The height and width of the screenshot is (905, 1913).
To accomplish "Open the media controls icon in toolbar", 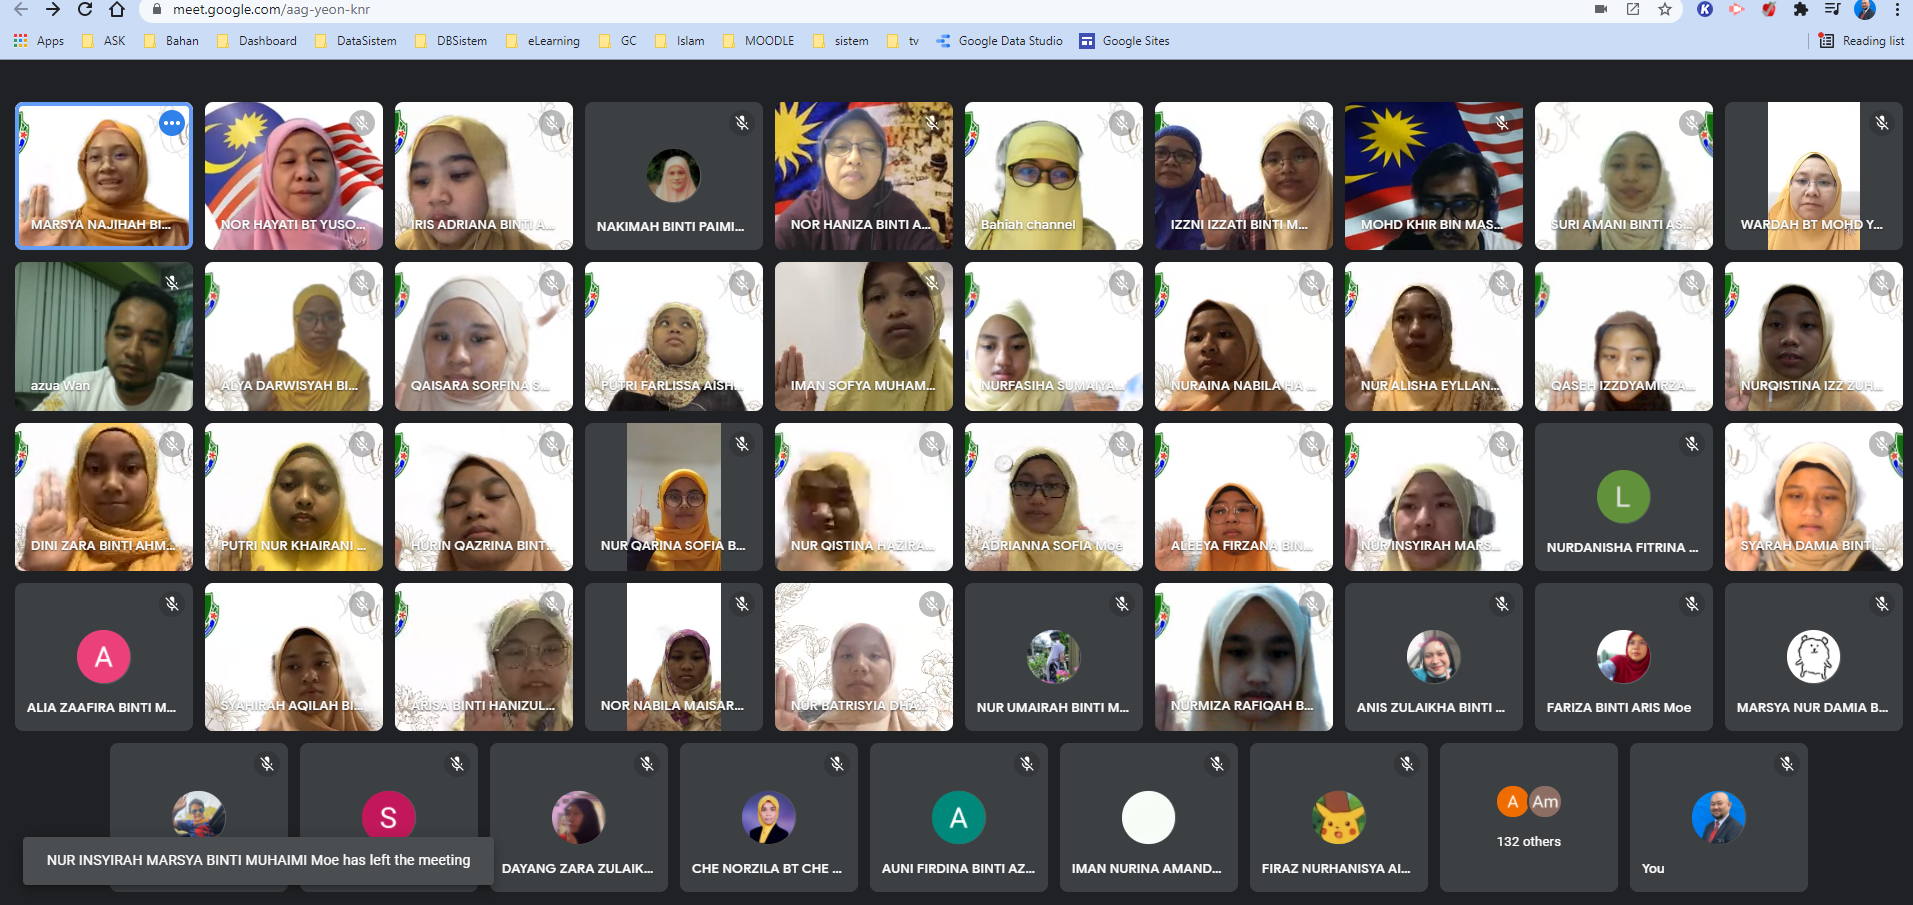I will click(1832, 10).
